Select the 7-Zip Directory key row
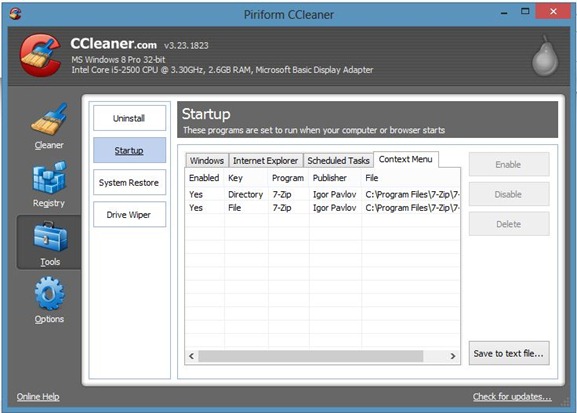The width and height of the screenshot is (577, 413). pyautogui.click(x=322, y=194)
